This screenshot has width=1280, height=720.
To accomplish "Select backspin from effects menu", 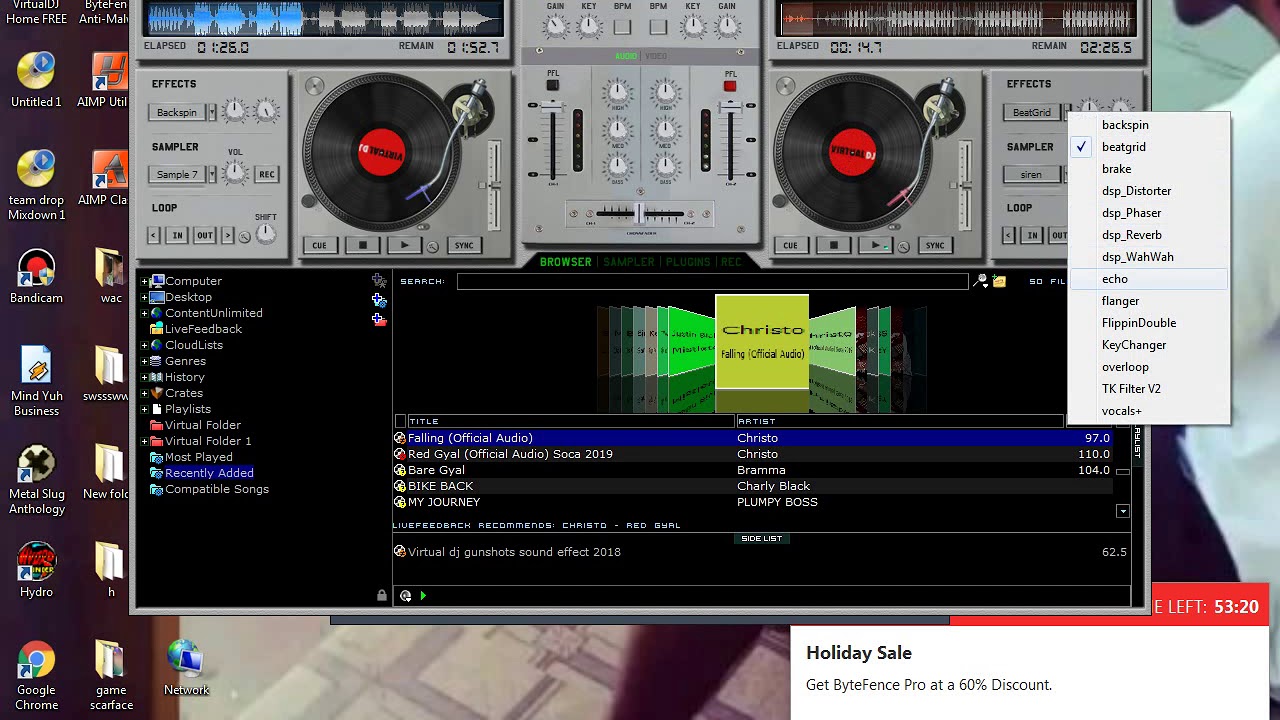I will pos(1149,125).
